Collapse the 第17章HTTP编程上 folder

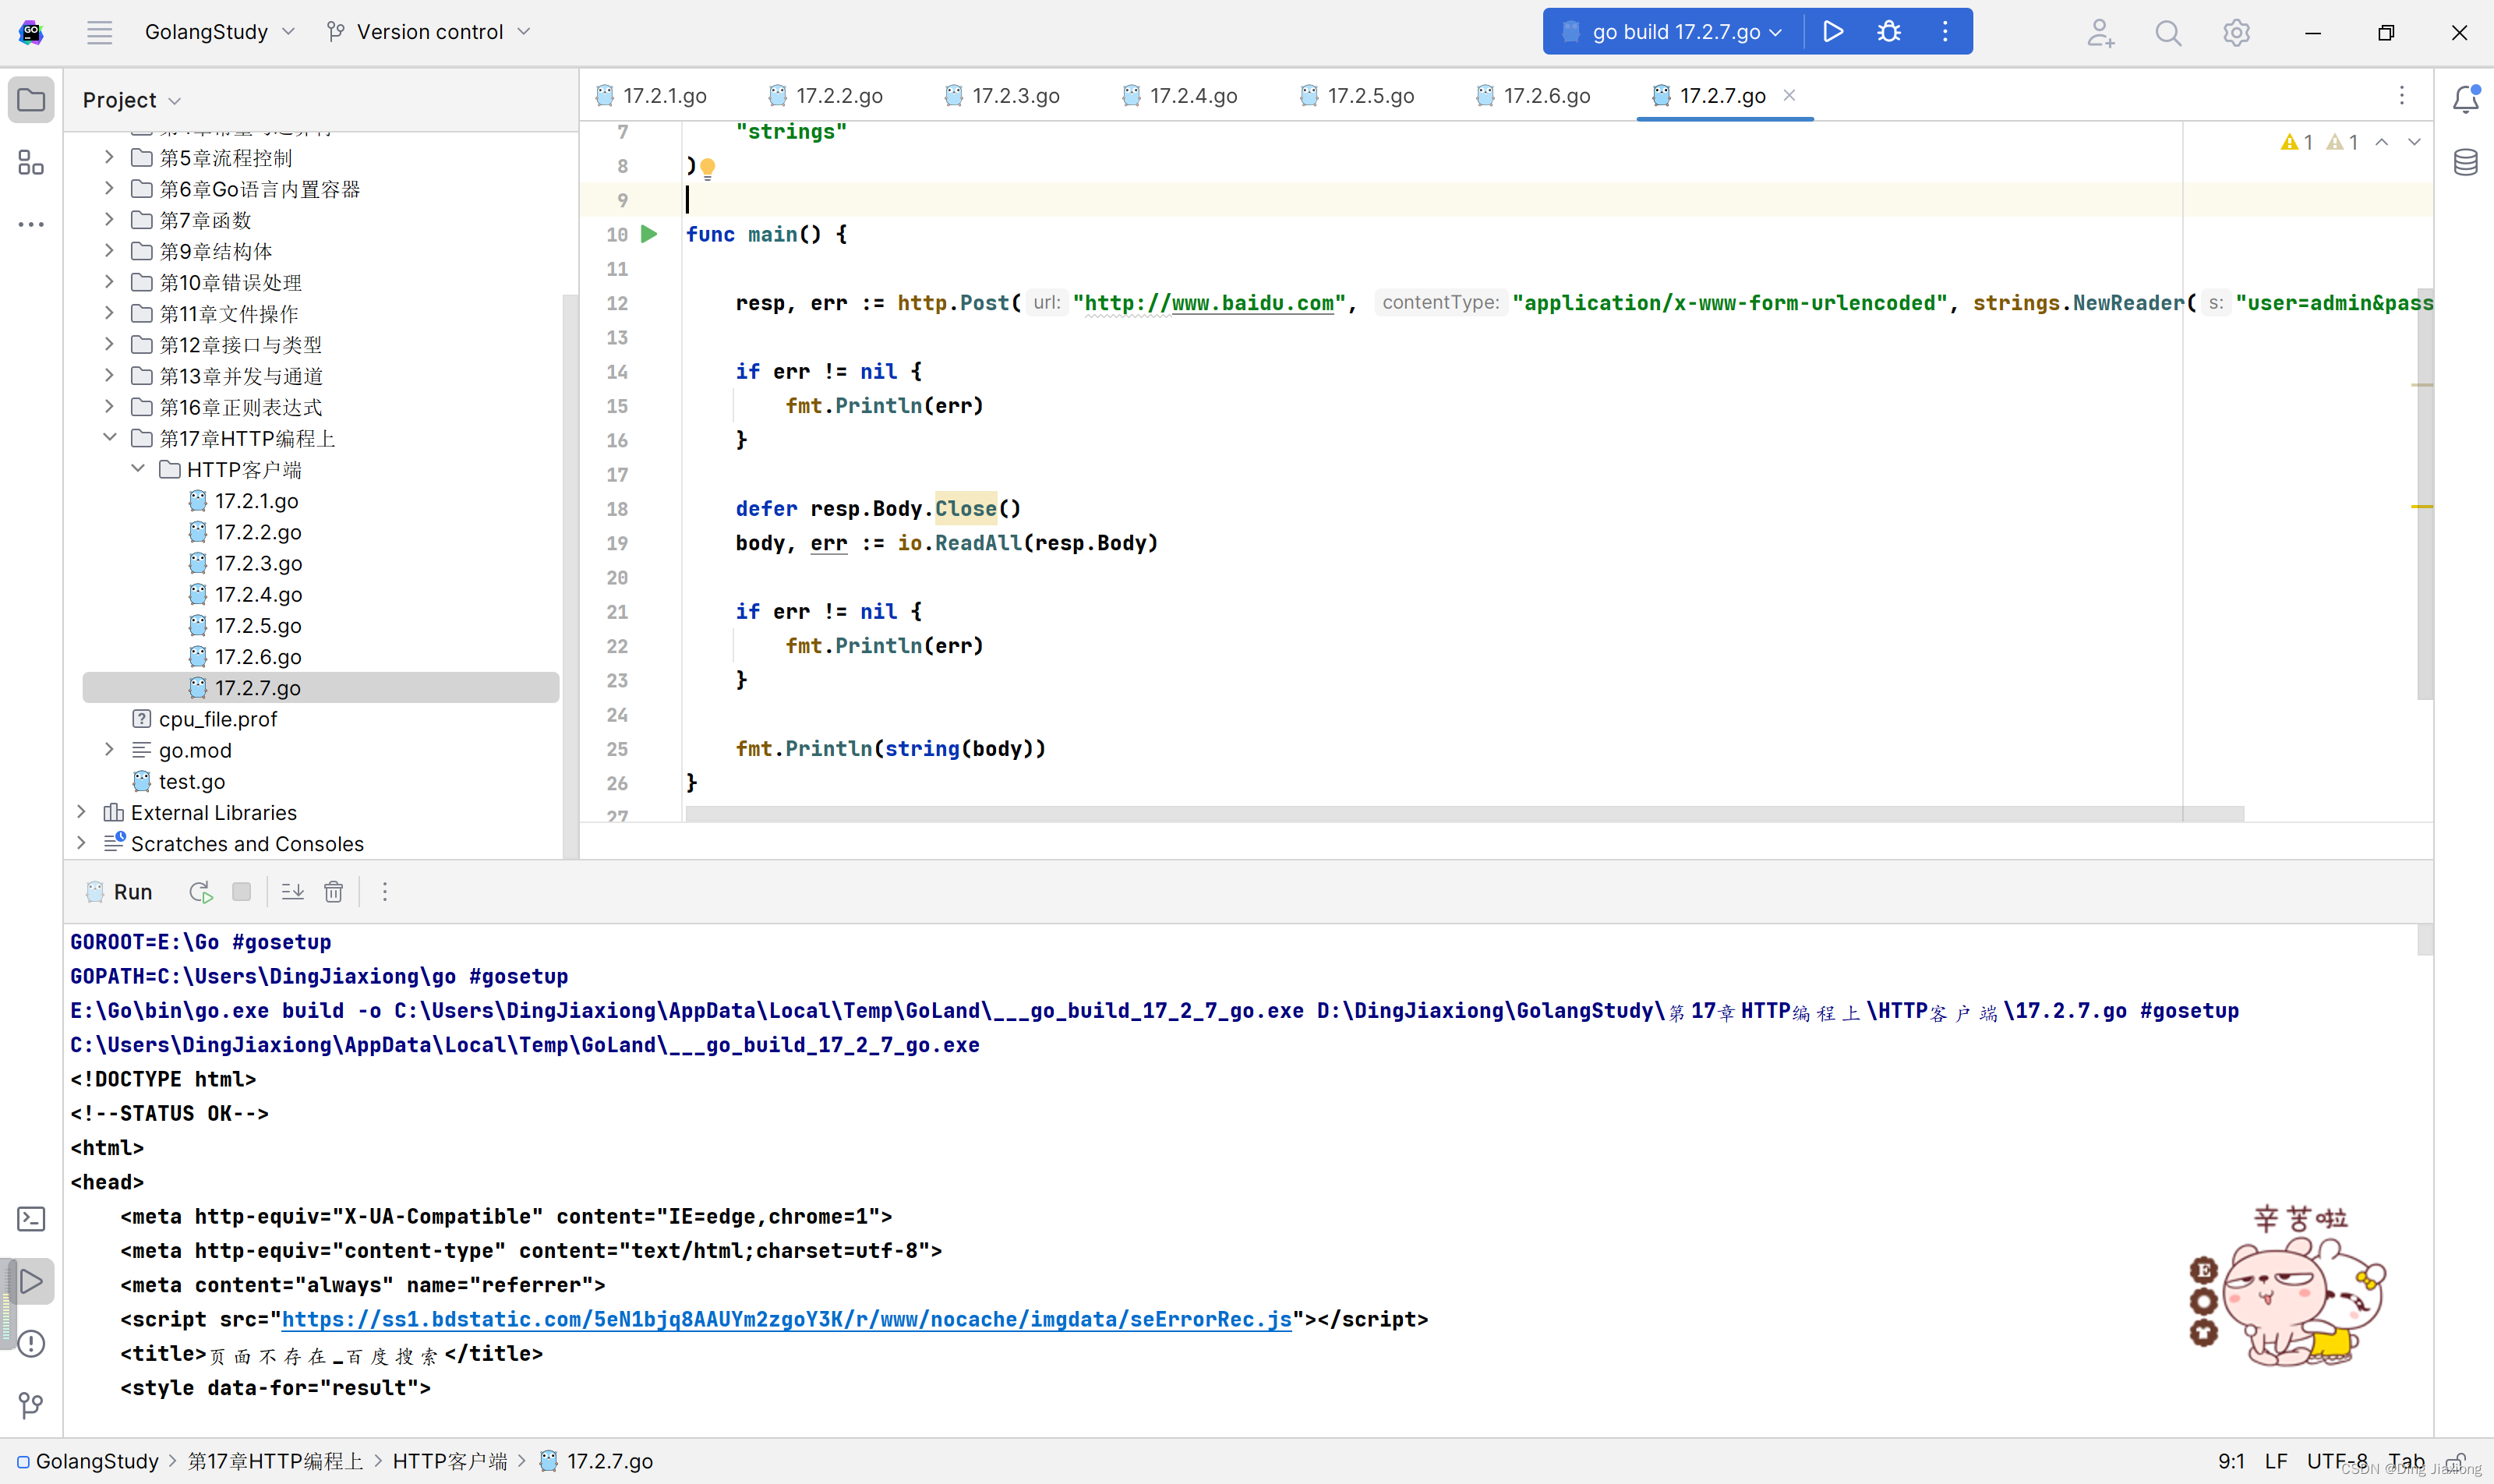(x=109, y=437)
